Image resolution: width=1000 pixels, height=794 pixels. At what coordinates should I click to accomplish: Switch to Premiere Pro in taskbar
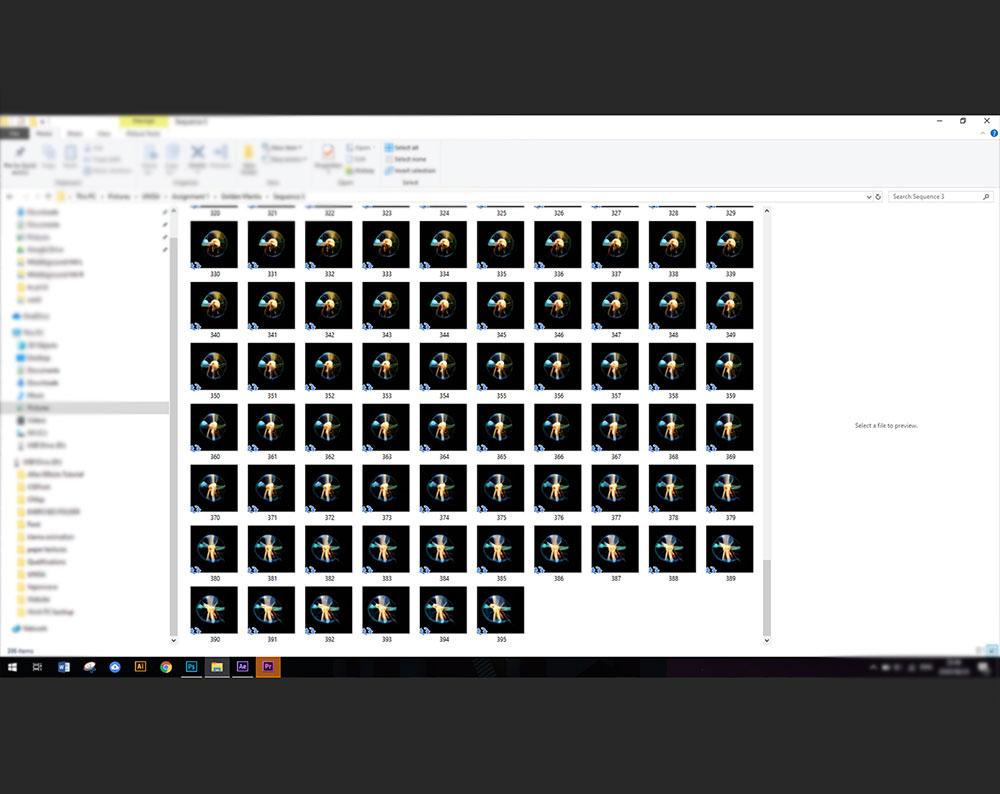(x=268, y=667)
